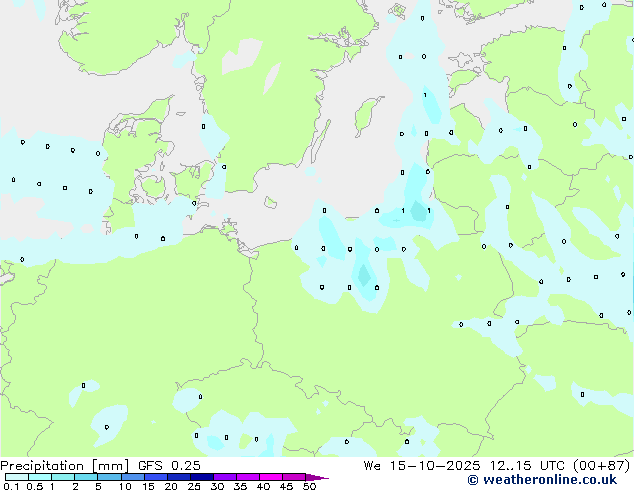Click the 45–50 mm legend color swatch
This screenshot has height=490, width=634.
294,477
